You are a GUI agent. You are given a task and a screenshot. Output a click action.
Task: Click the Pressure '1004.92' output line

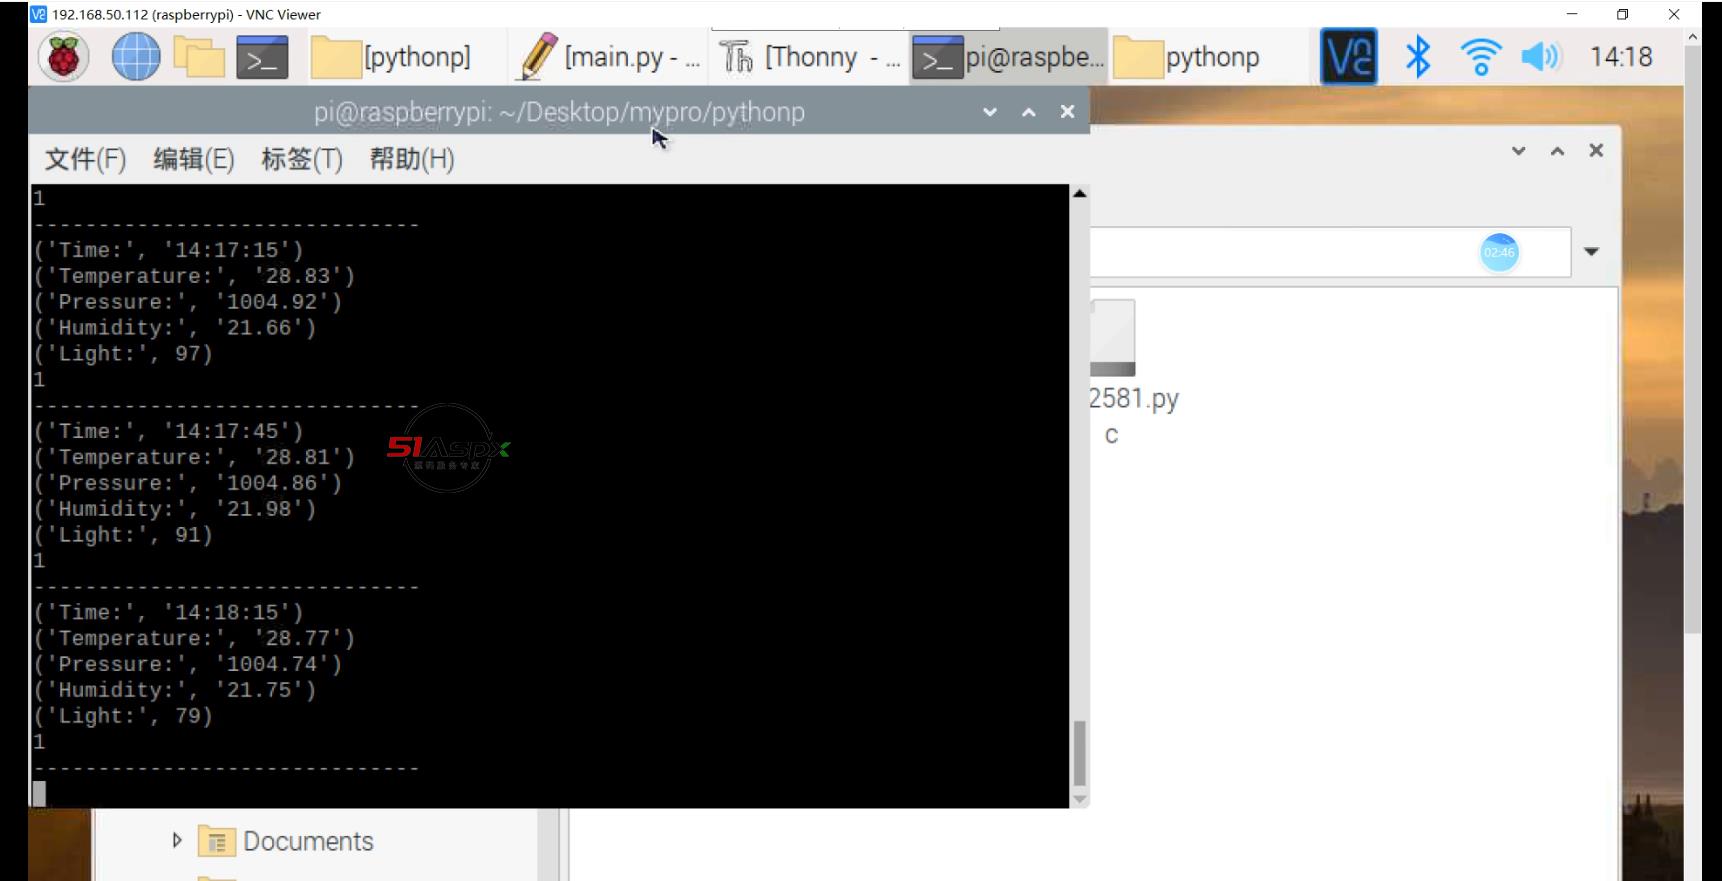188,302
